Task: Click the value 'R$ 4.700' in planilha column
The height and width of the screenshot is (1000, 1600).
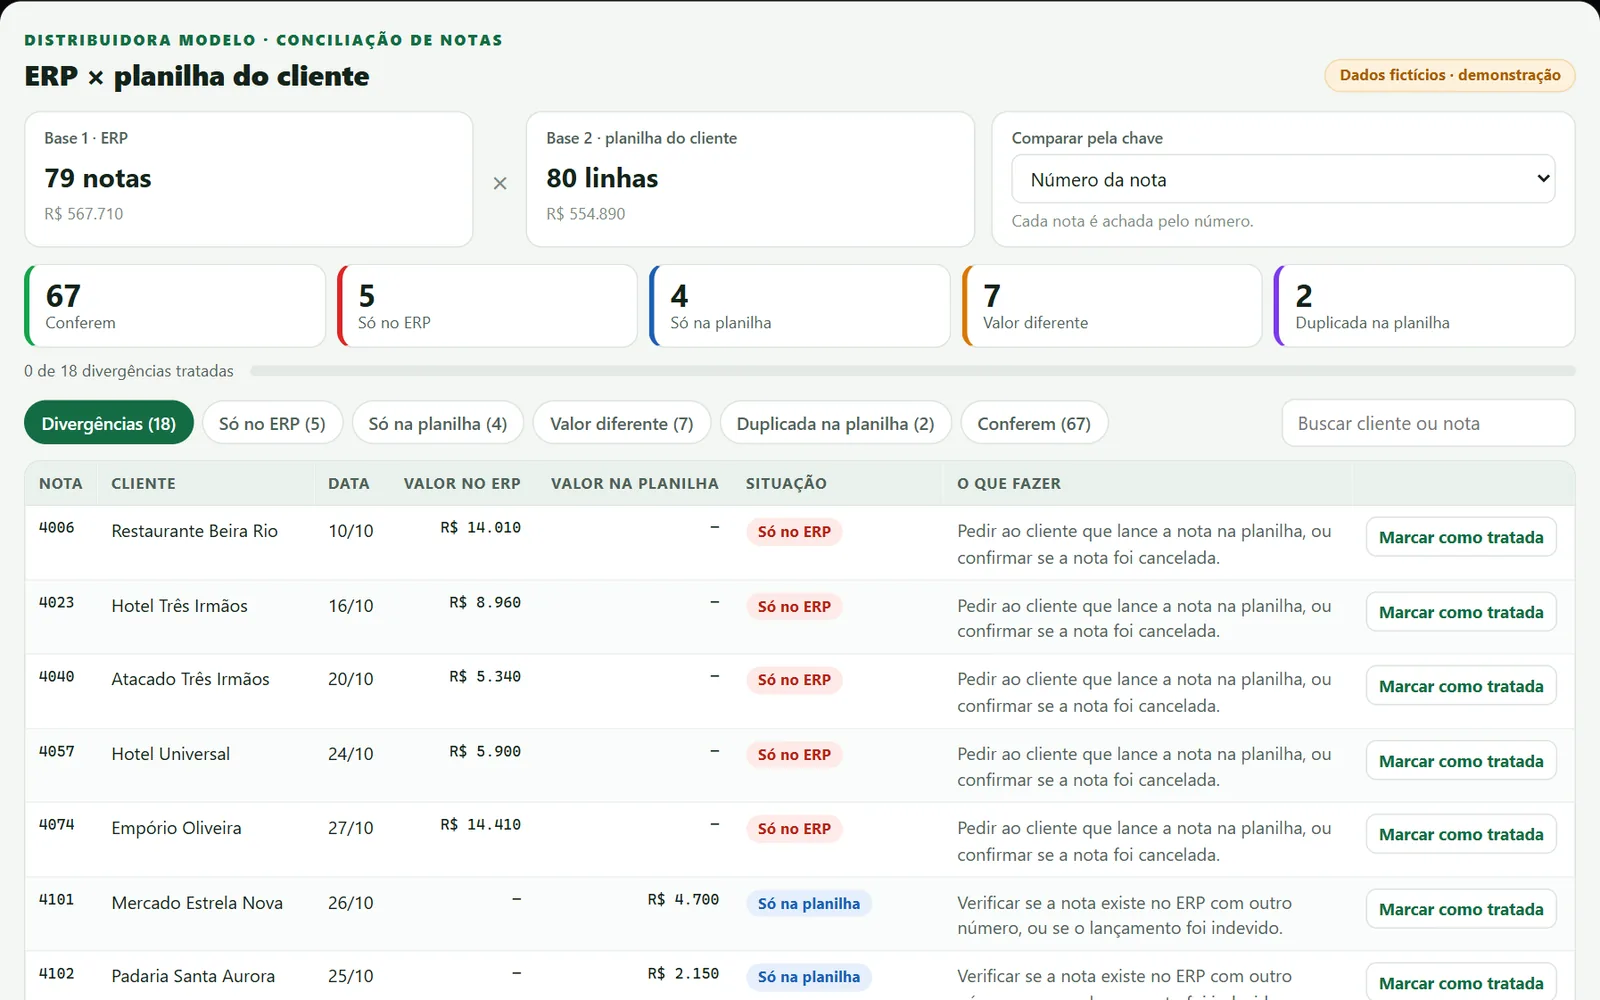Action: (x=683, y=900)
